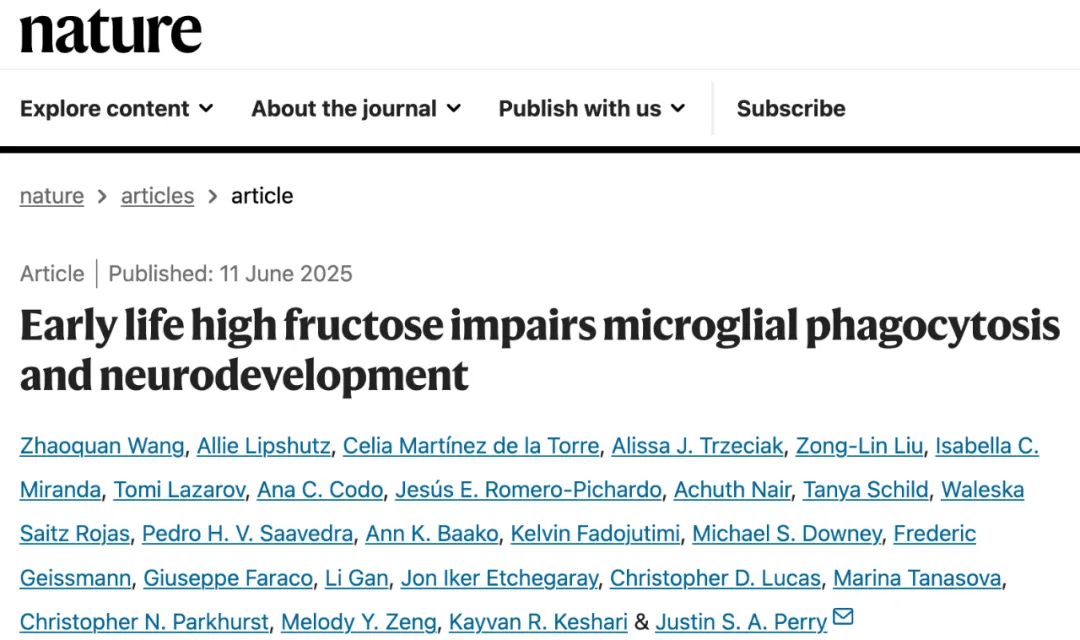The height and width of the screenshot is (640, 1080).
Task: Select author Kayvan R. Keshari
Action: (x=538, y=622)
